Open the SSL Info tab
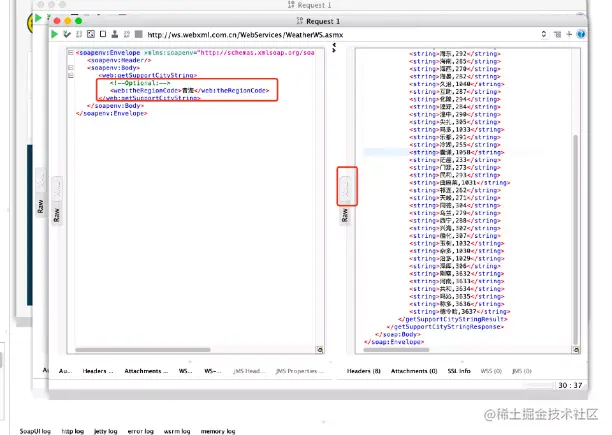This screenshot has width=612, height=435. 459,371
